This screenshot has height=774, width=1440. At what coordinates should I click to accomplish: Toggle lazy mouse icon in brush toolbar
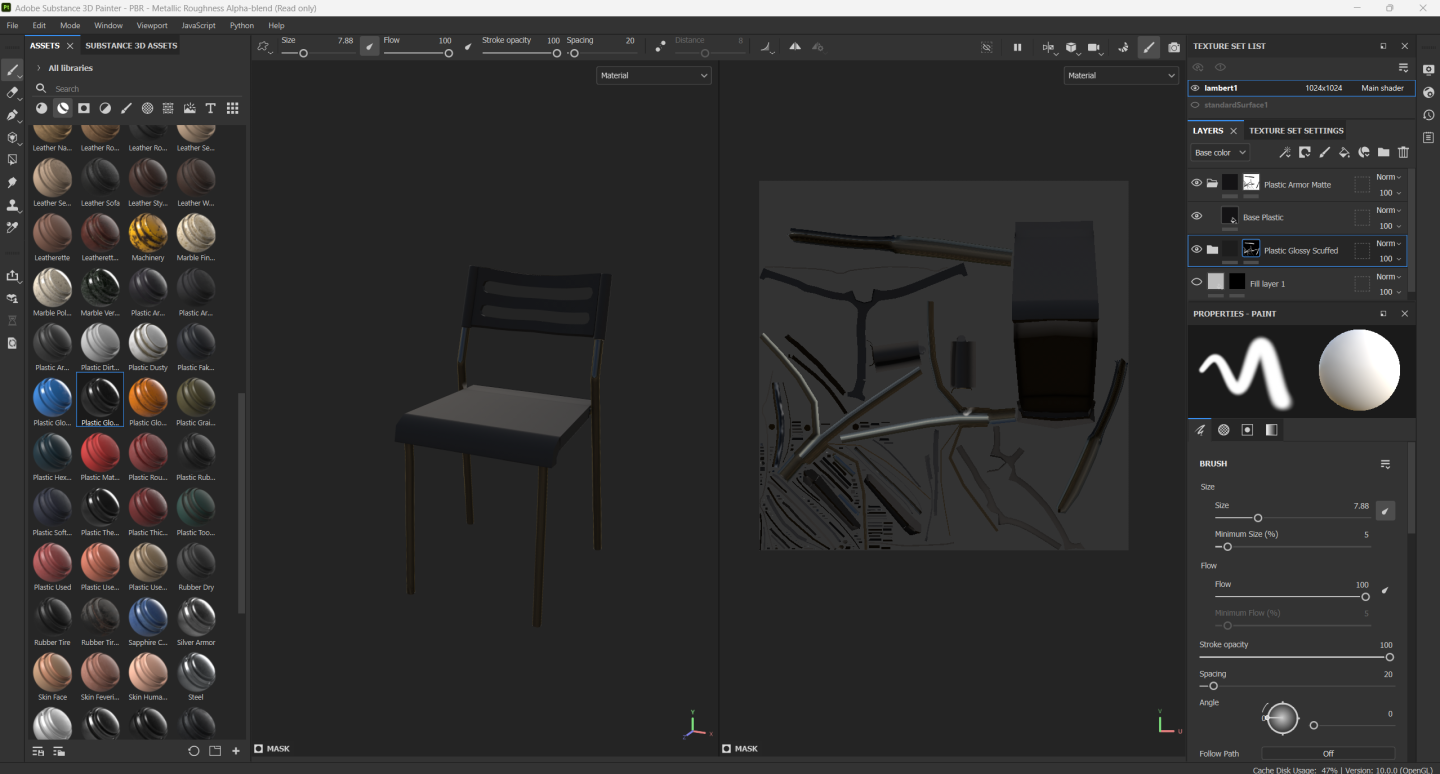(x=660, y=46)
